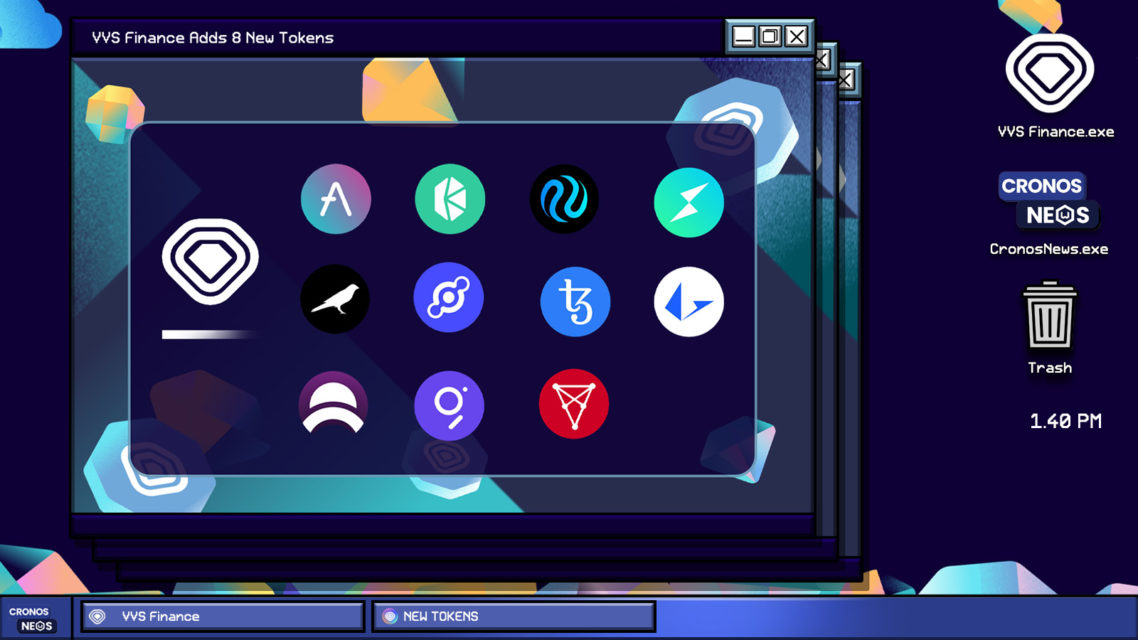Open the VVS Finance.exe desktop icon
Image resolution: width=1138 pixels, height=640 pixels.
coord(1049,73)
